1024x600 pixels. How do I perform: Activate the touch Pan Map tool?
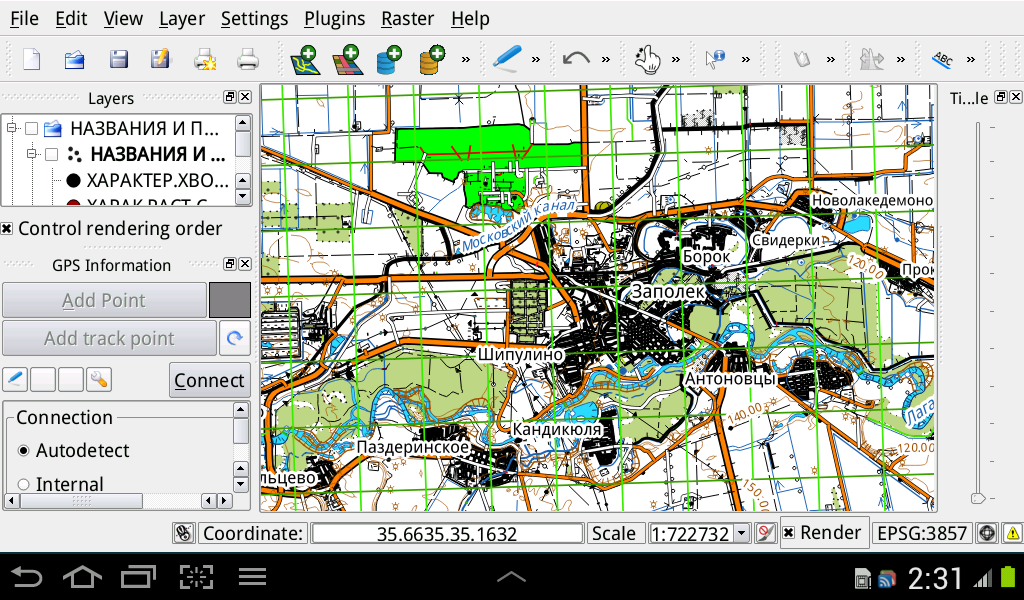click(648, 58)
